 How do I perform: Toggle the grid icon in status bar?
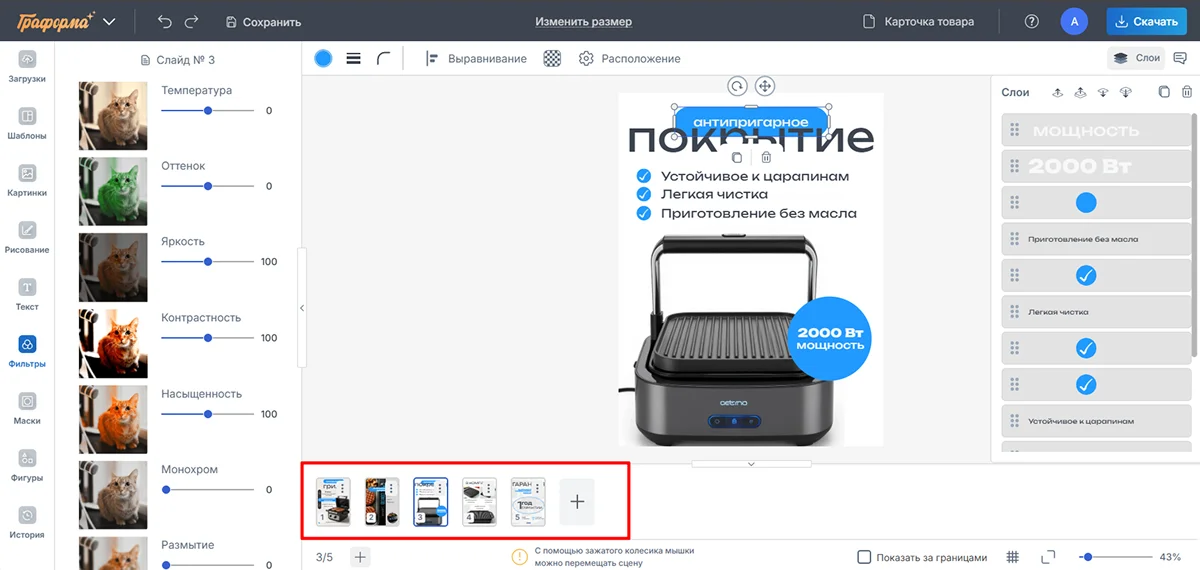coord(1012,557)
